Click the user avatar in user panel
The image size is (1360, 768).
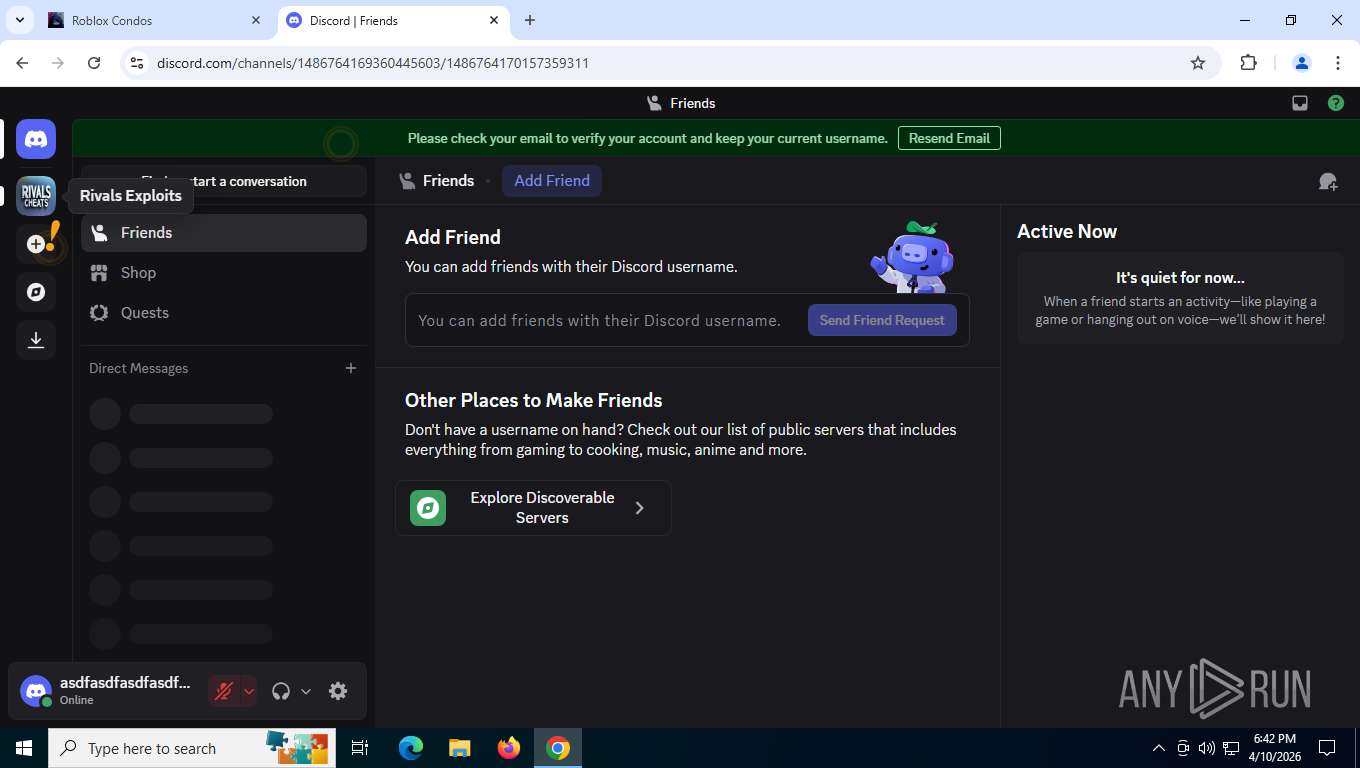pos(36,691)
